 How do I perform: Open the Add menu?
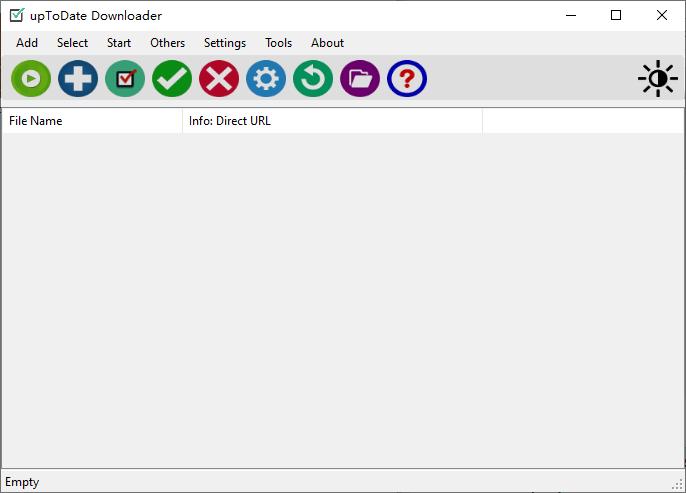click(x=27, y=43)
